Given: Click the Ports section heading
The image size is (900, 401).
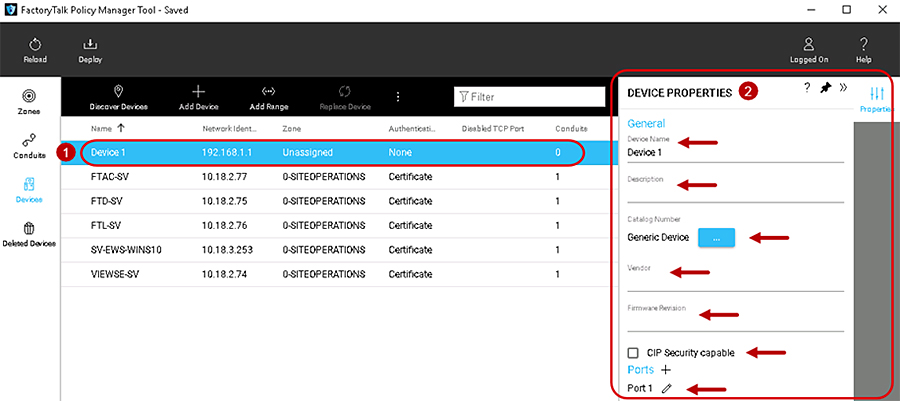Looking at the screenshot, I should click(641, 370).
